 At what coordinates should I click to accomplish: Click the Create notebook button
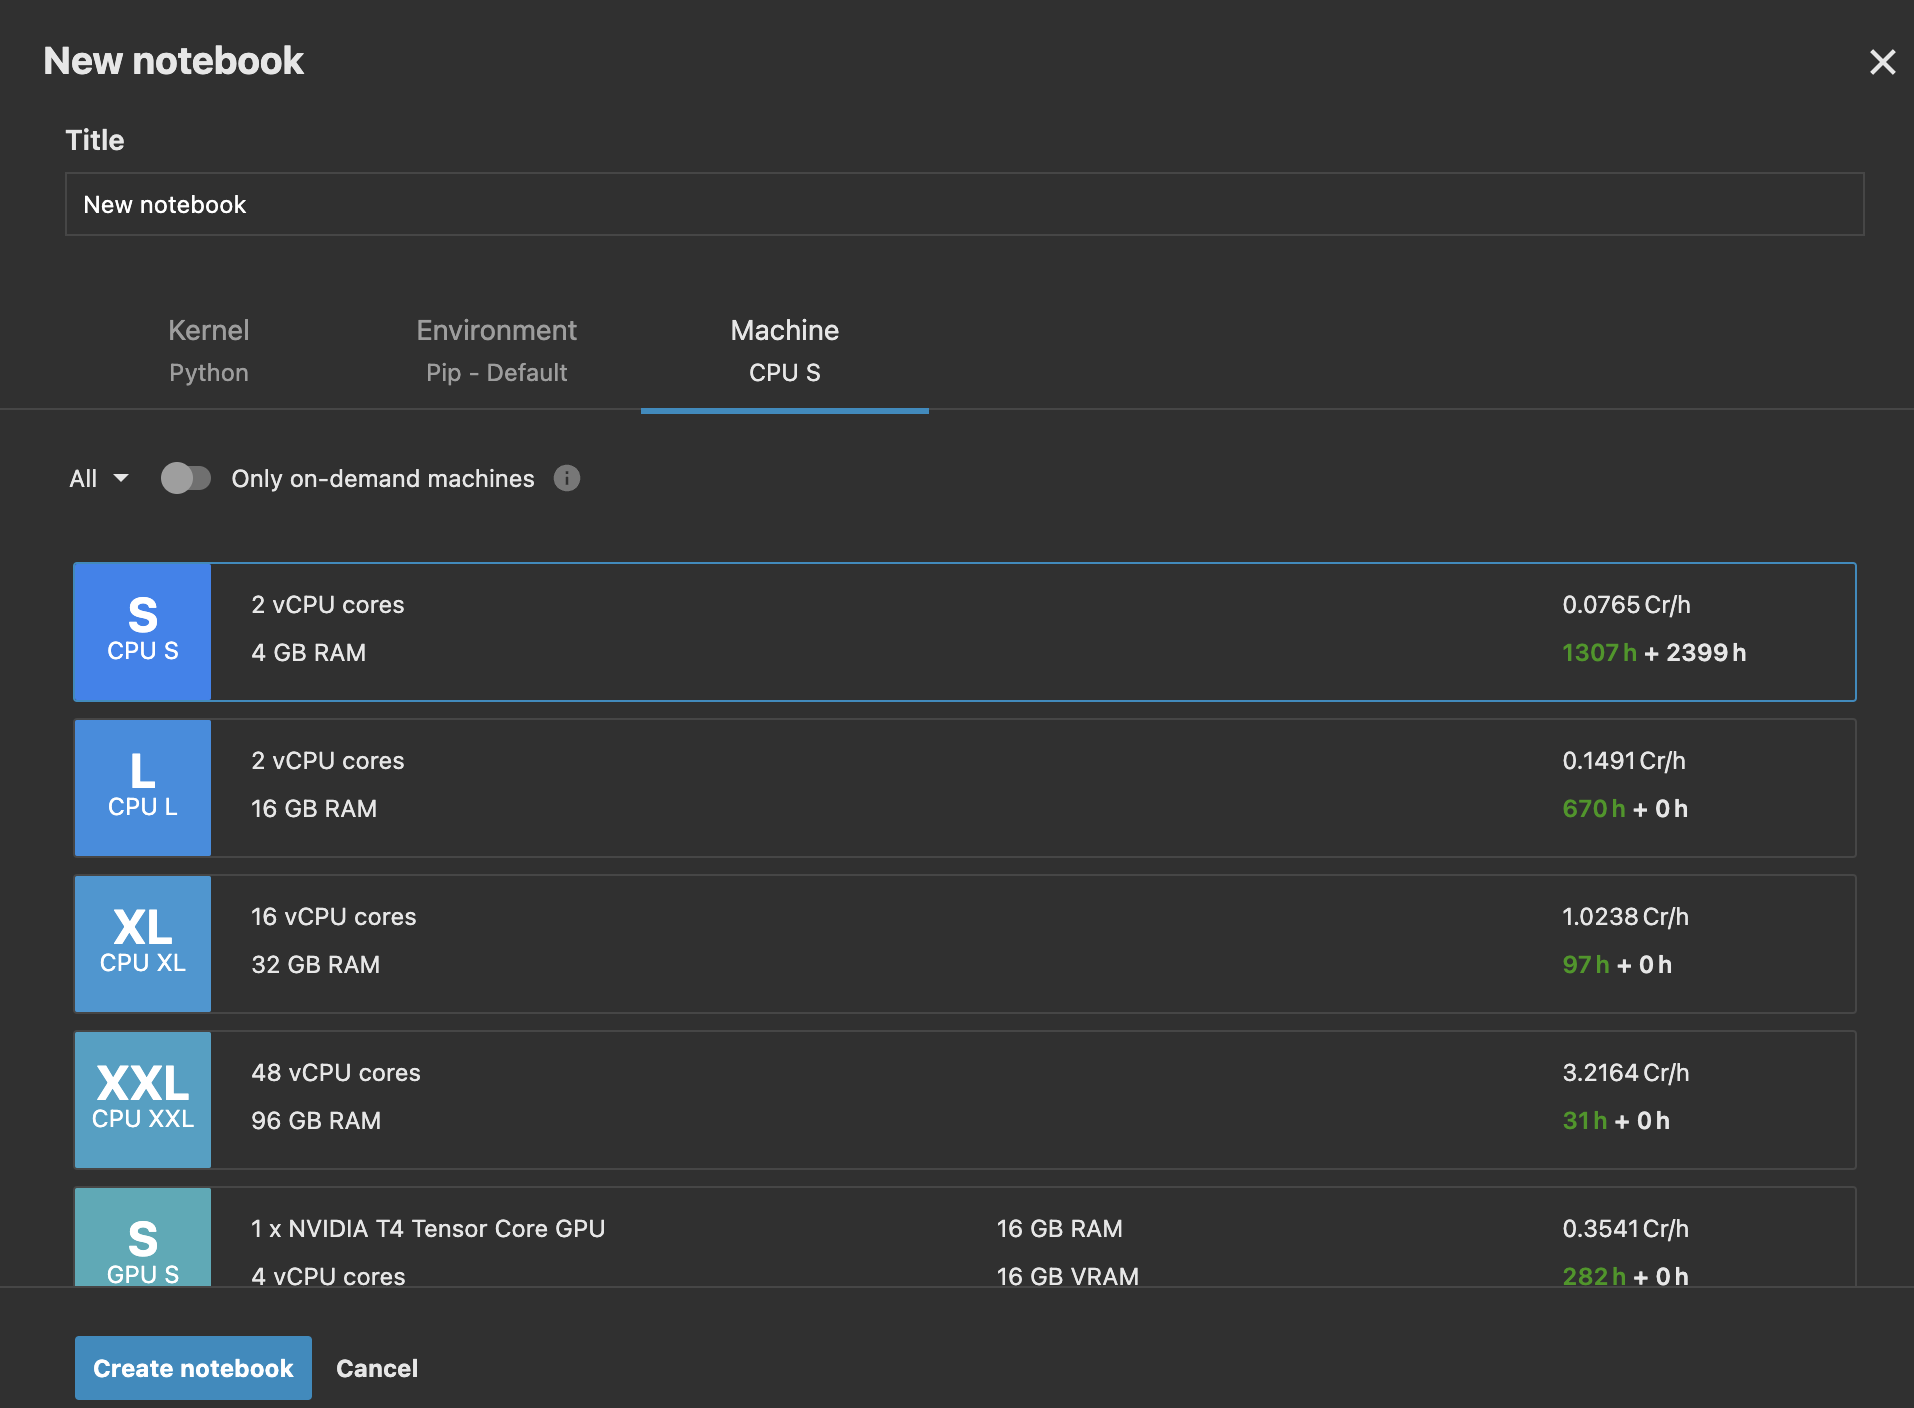[x=192, y=1367]
